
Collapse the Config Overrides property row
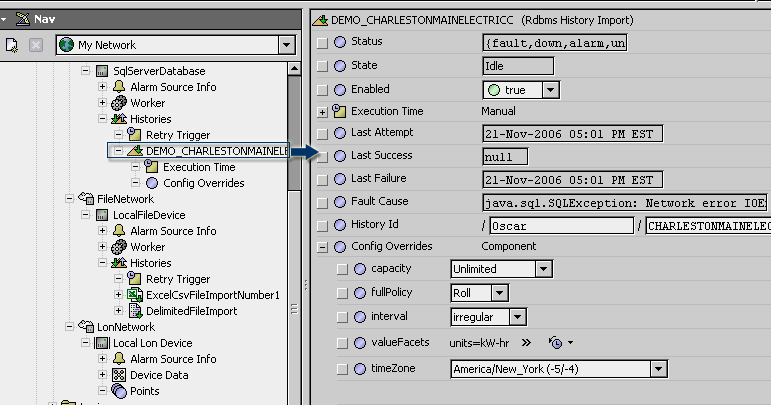(322, 246)
